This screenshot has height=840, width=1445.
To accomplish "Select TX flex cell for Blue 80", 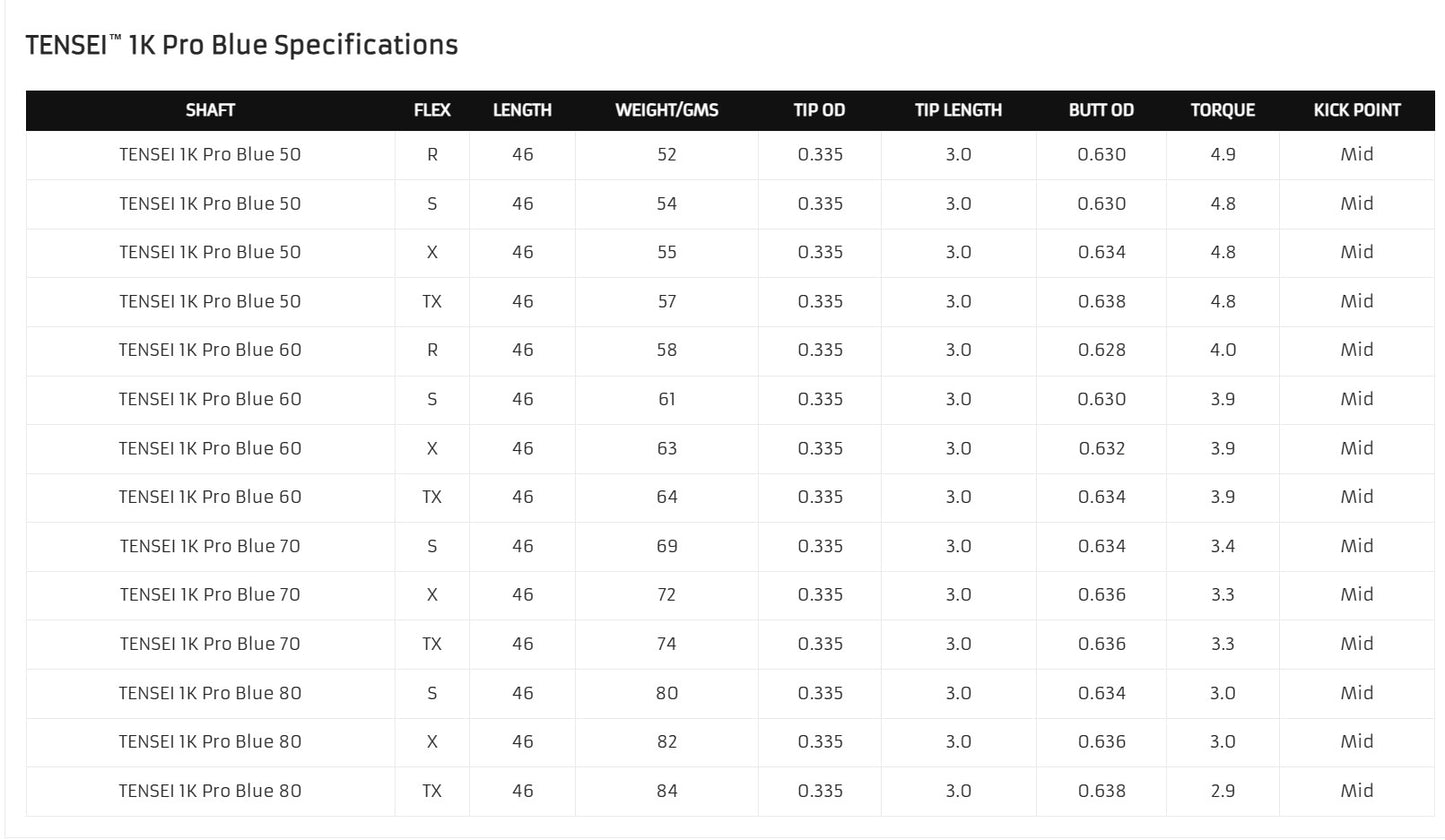I will [432, 791].
